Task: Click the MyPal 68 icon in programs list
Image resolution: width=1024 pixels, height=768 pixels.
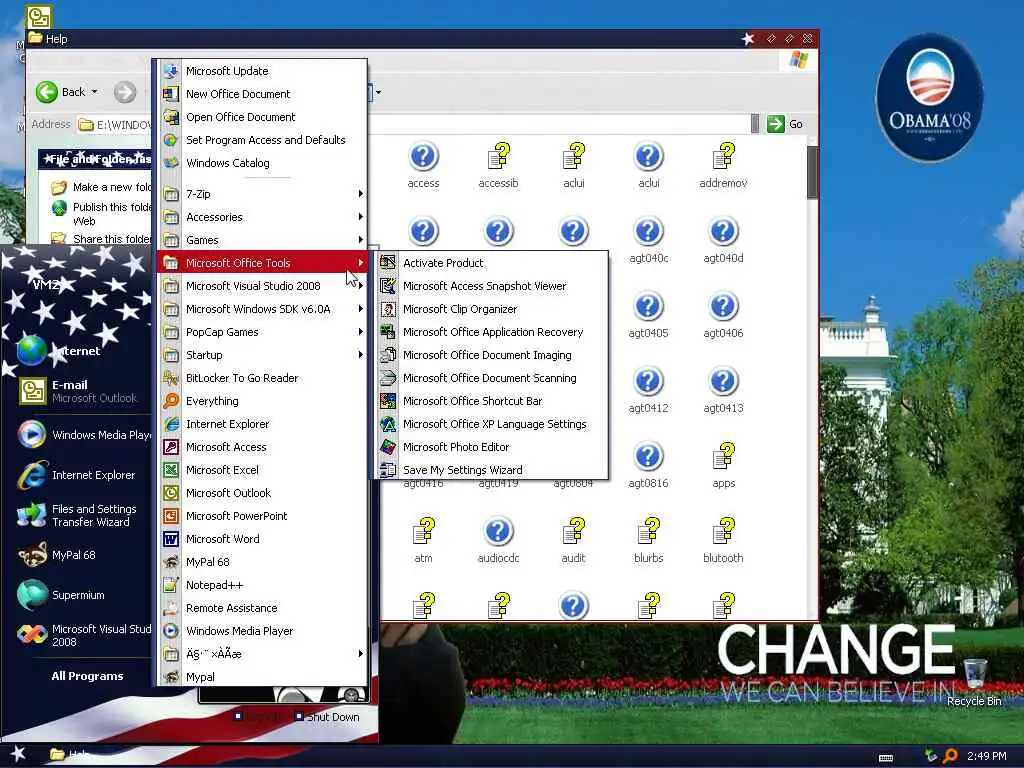Action: coord(171,562)
